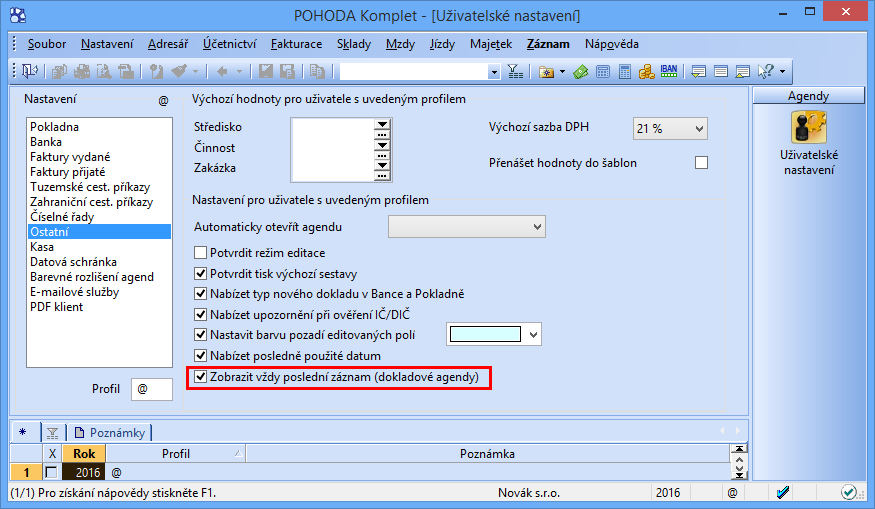Expand the Činnost dropdown arrow
Screen dimensions: 875x509
tap(382, 145)
